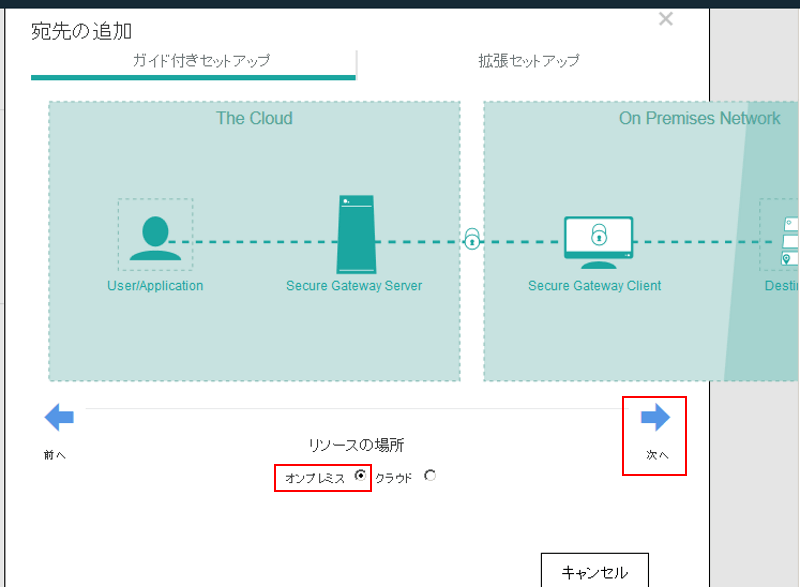This screenshot has width=800, height=587.
Task: Switch to 拡張セットアップ tab
Action: tap(529, 61)
